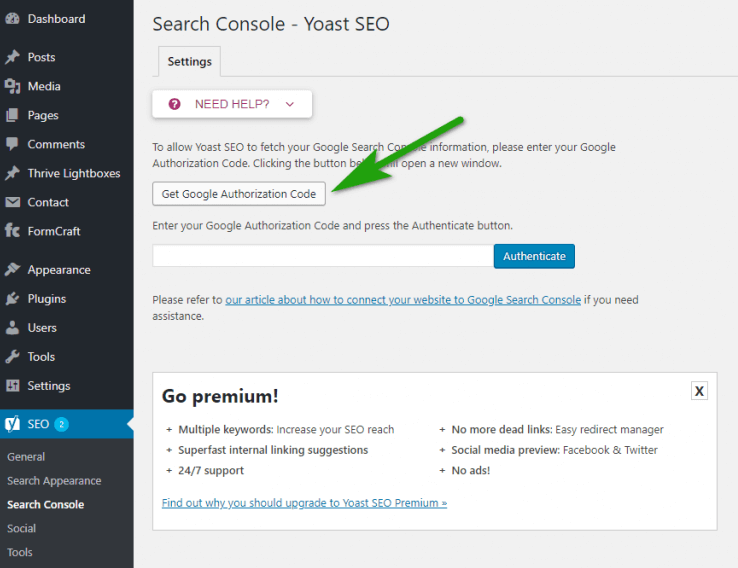This screenshot has width=738, height=568.
Task: Open the upgrade to Yoast SEO Premium link
Action: point(304,503)
